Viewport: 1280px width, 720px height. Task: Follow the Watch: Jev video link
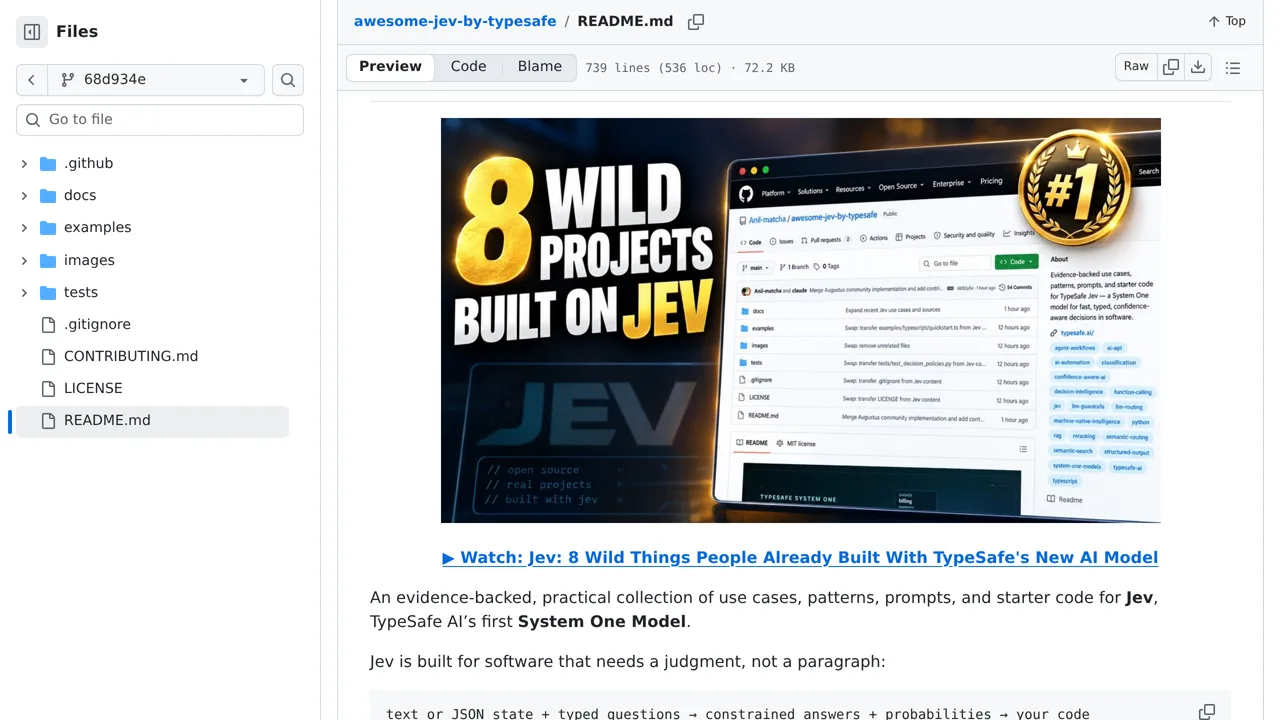pos(800,558)
